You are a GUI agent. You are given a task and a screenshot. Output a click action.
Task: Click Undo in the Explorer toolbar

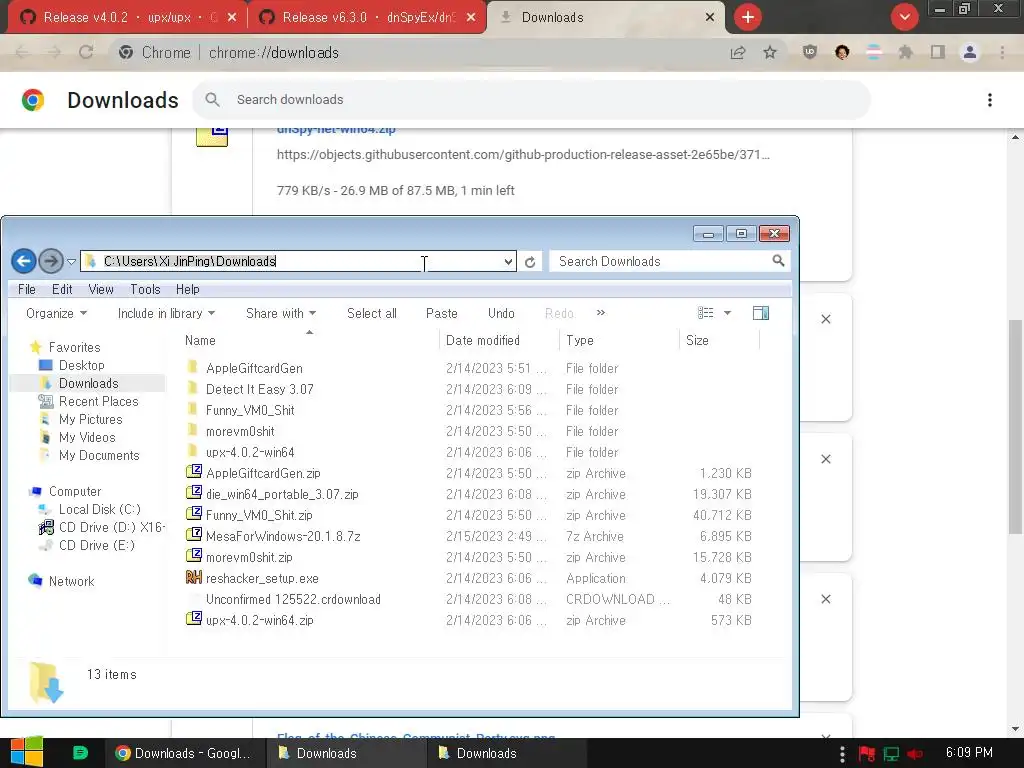[x=501, y=313]
